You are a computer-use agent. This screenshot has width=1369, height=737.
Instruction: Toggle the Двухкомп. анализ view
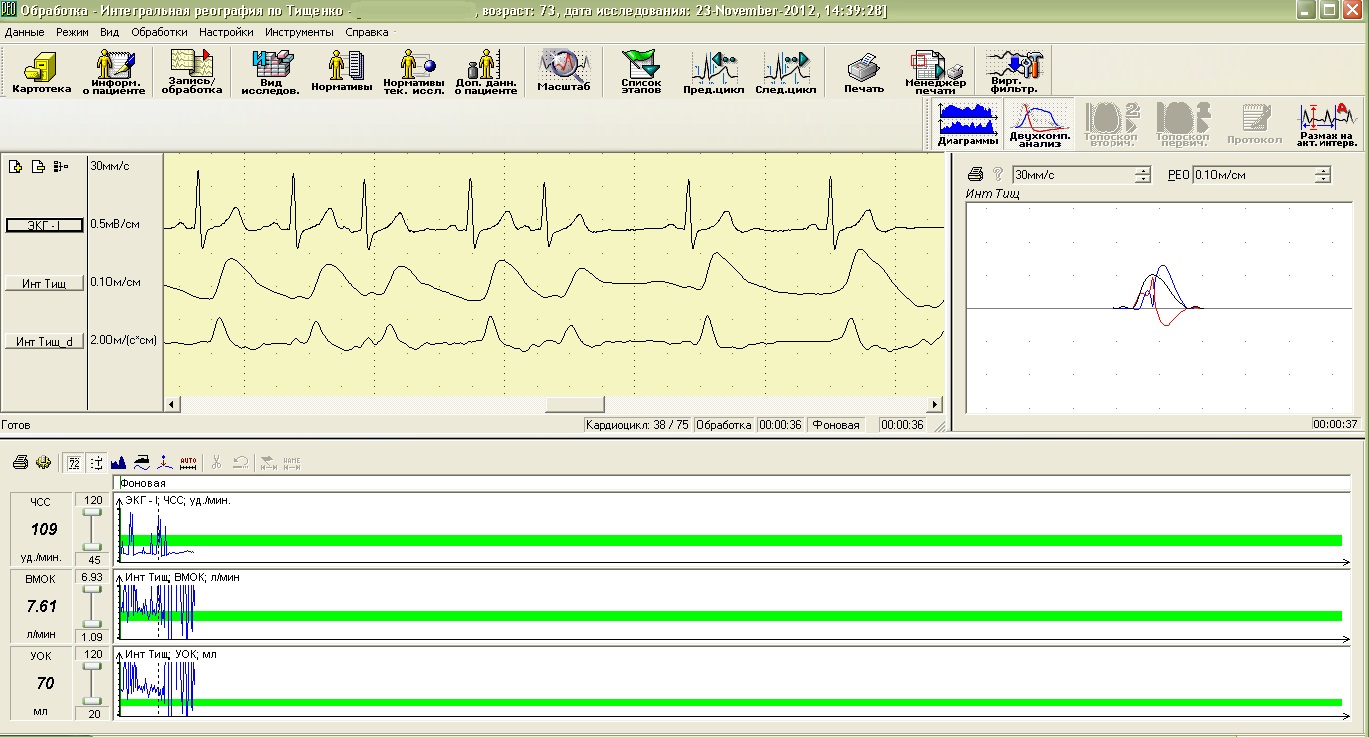tap(1039, 124)
